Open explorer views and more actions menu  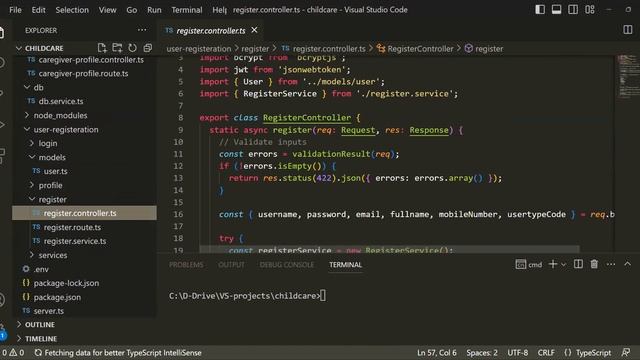142,30
